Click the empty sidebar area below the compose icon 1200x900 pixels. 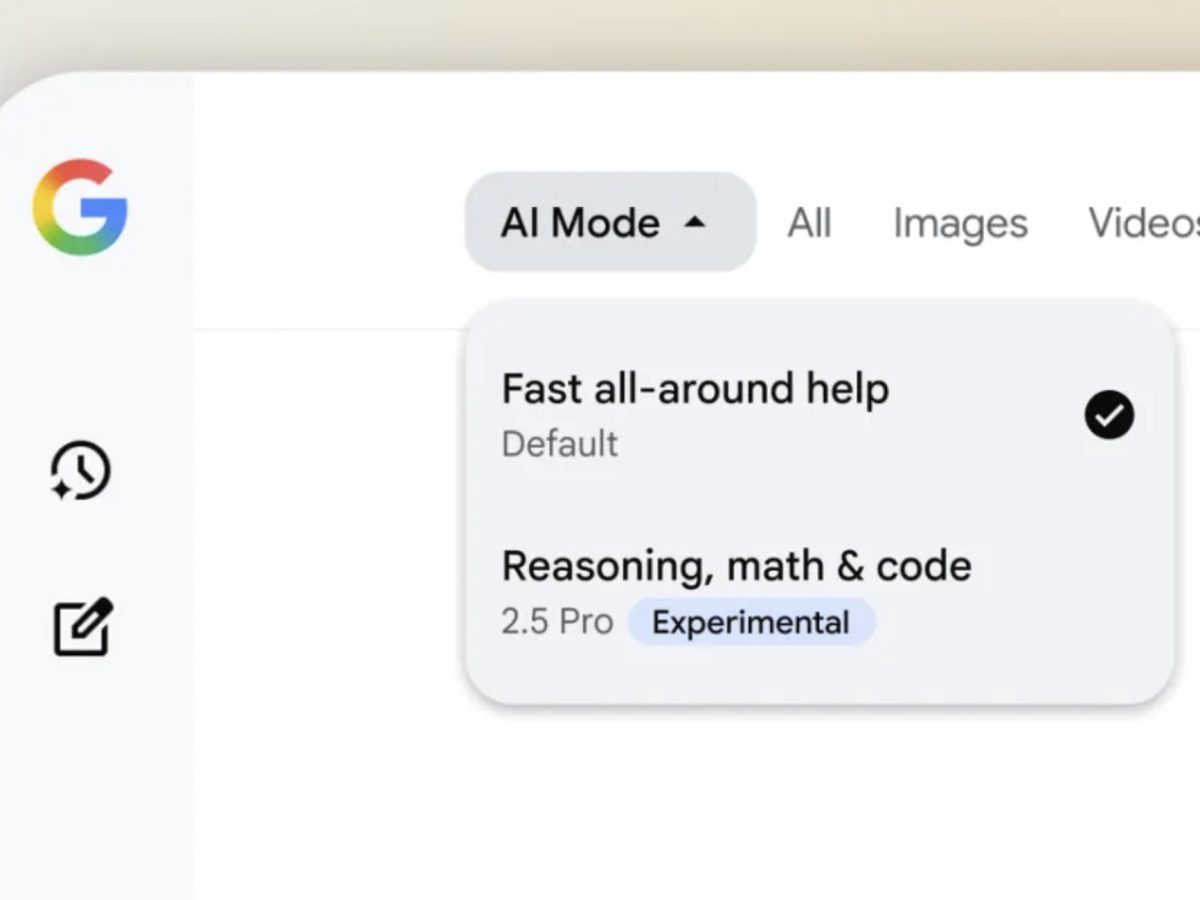(x=96, y=780)
